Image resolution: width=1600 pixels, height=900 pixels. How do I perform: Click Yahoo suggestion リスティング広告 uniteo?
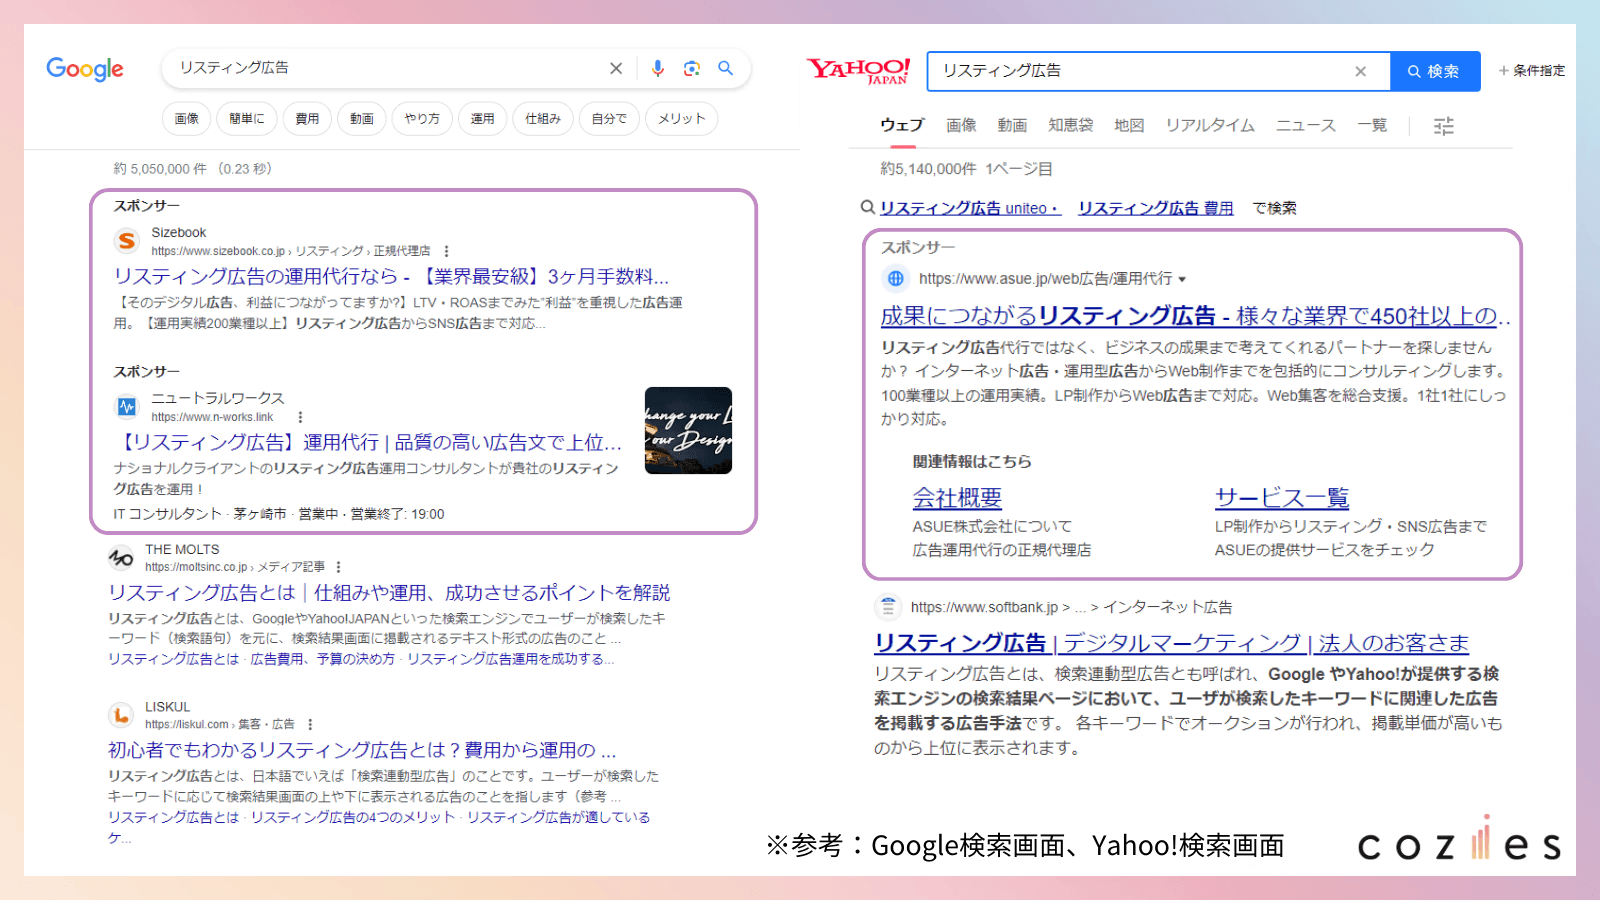click(969, 208)
